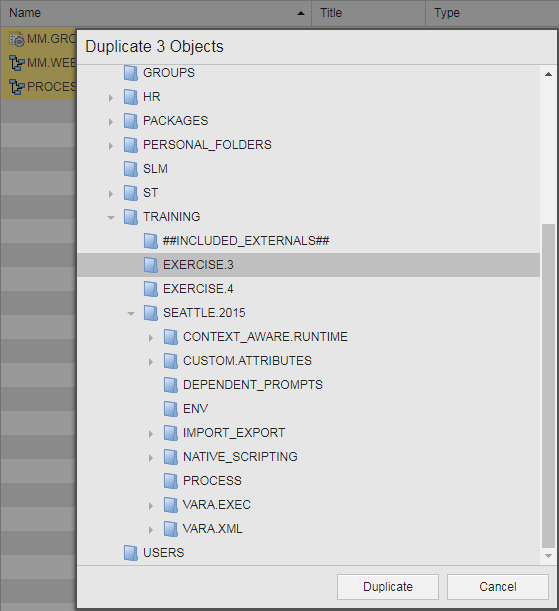The width and height of the screenshot is (559, 611).
Task: Click the Cancel button
Action: pyautogui.click(x=498, y=587)
